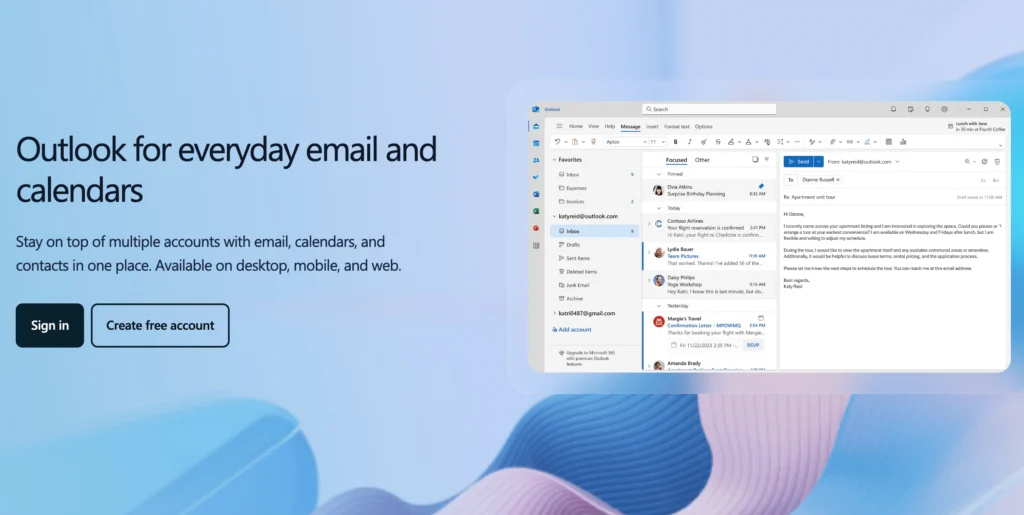Viewport: 1024px width, 515px height.
Task: Expand Lydia Bauer conversation chevron
Action: tap(648, 252)
